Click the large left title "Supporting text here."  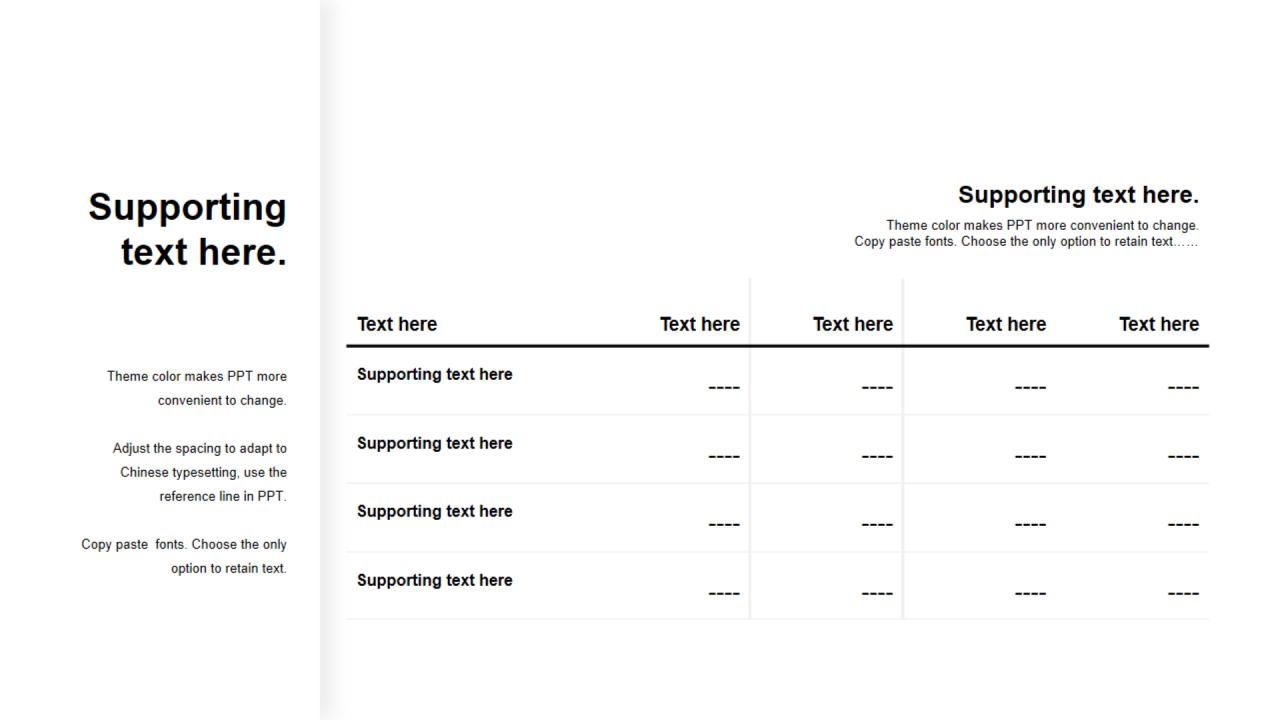[188, 229]
